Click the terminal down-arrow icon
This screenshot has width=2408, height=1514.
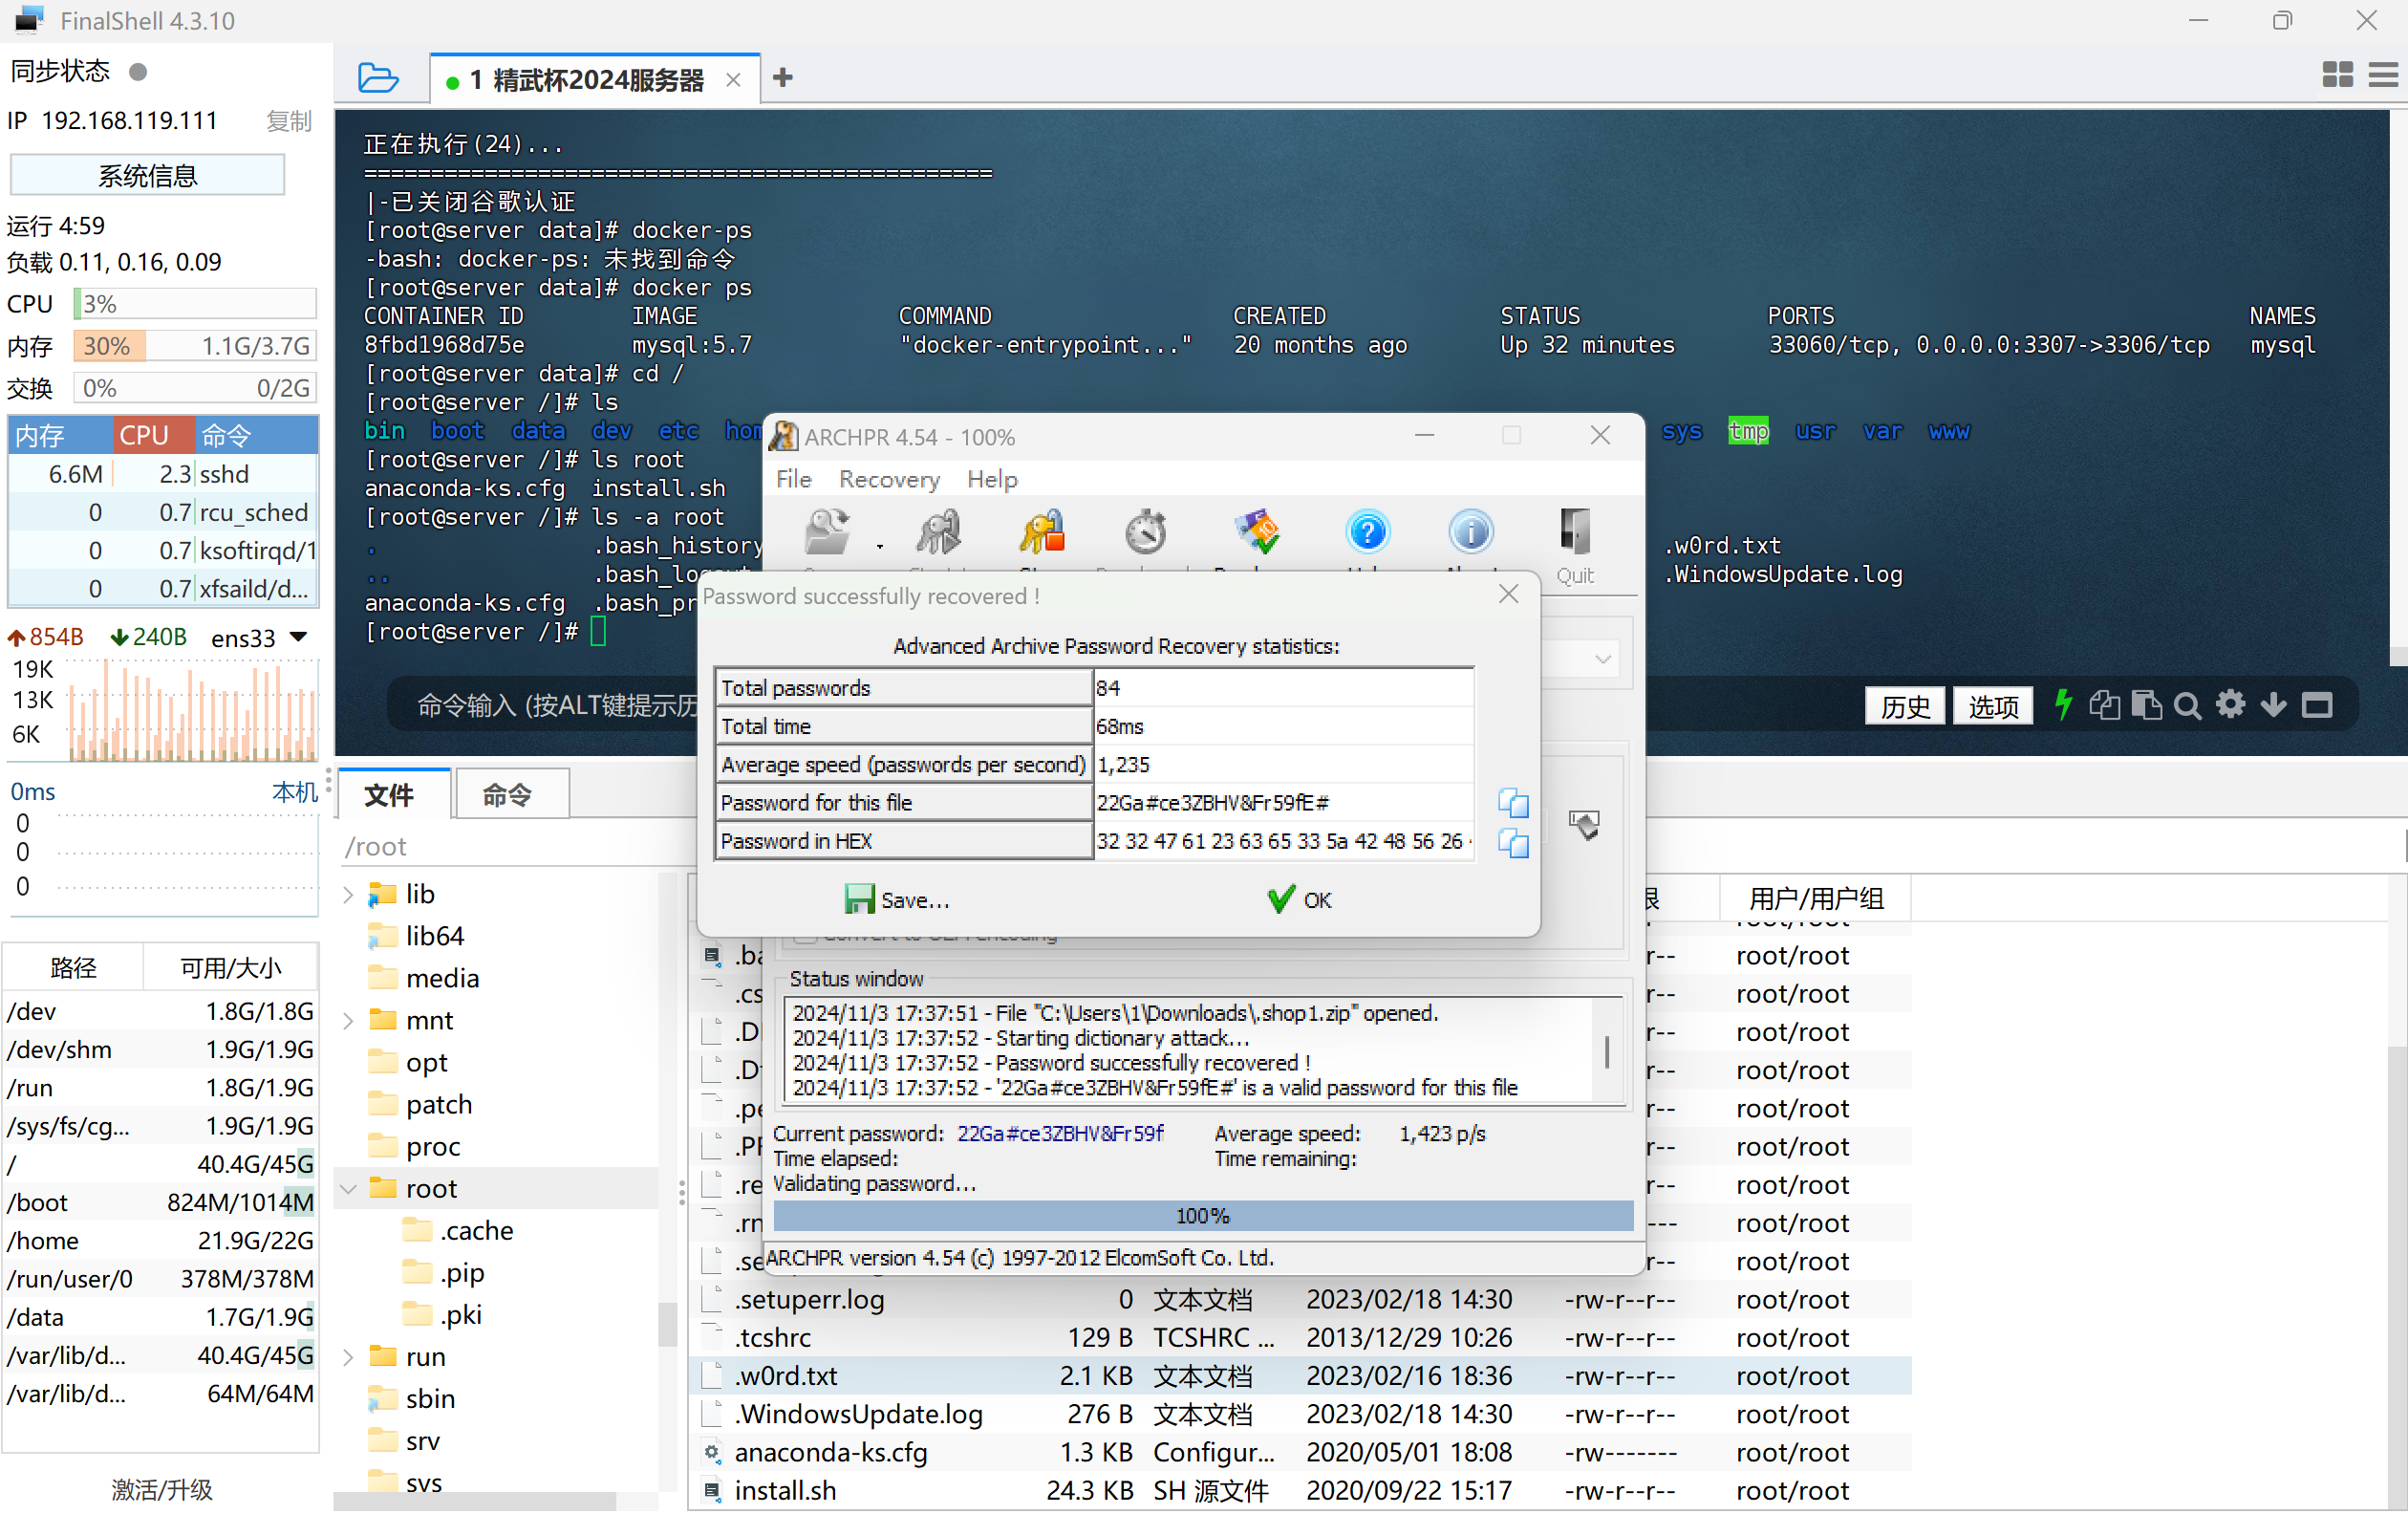[x=2273, y=705]
